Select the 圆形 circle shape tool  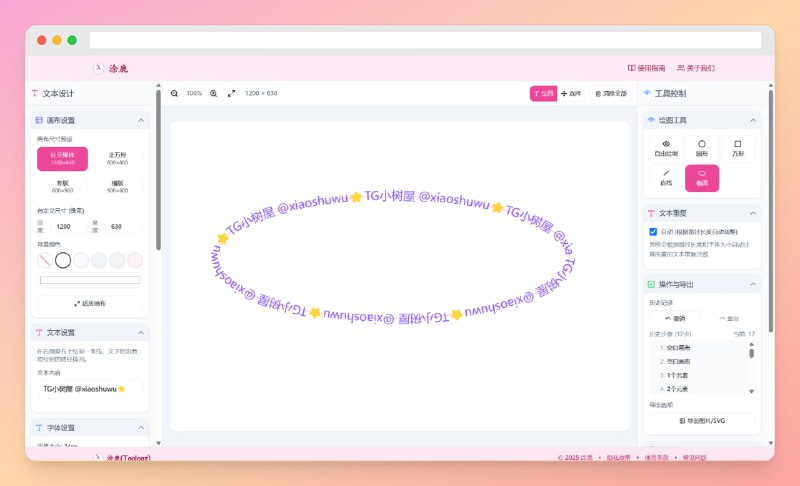(x=702, y=148)
